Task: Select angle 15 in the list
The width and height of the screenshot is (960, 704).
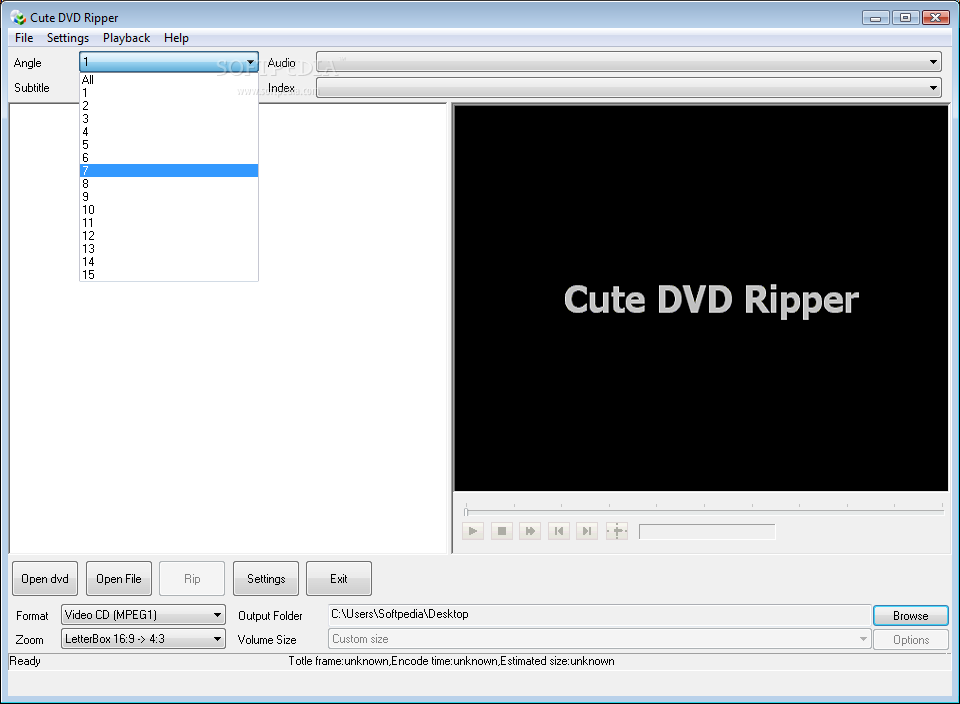Action: [x=169, y=274]
